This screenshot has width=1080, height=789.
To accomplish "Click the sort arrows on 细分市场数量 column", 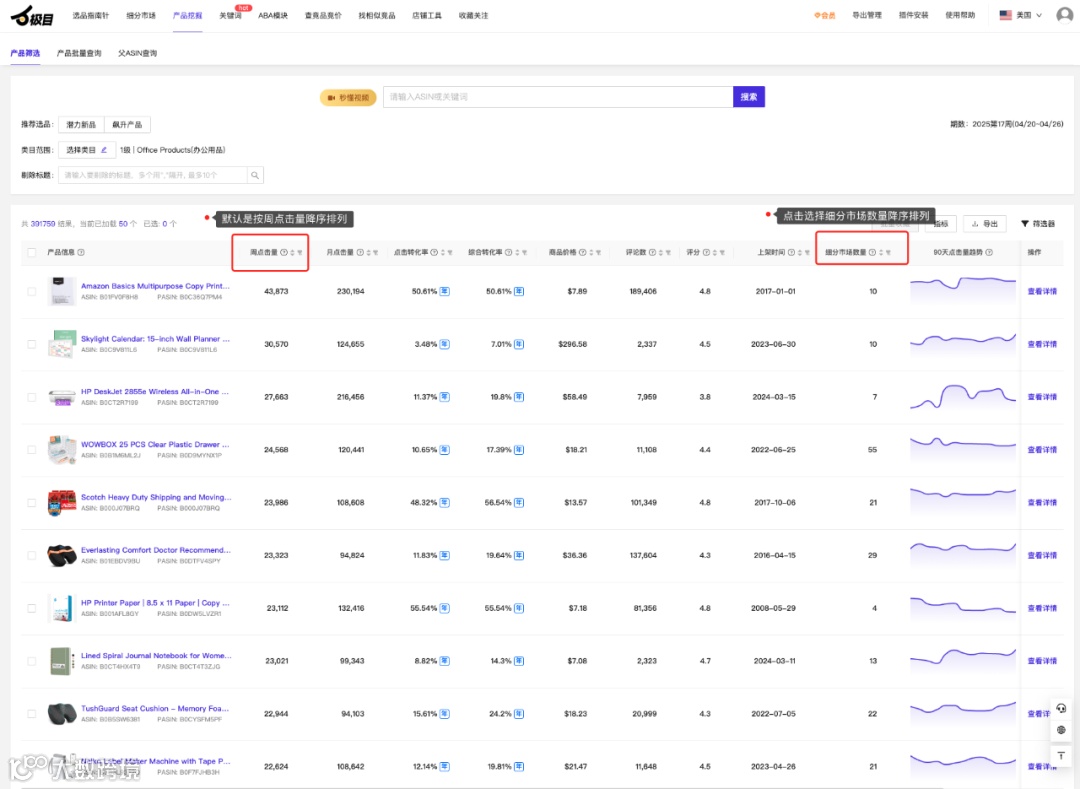I will (x=881, y=253).
